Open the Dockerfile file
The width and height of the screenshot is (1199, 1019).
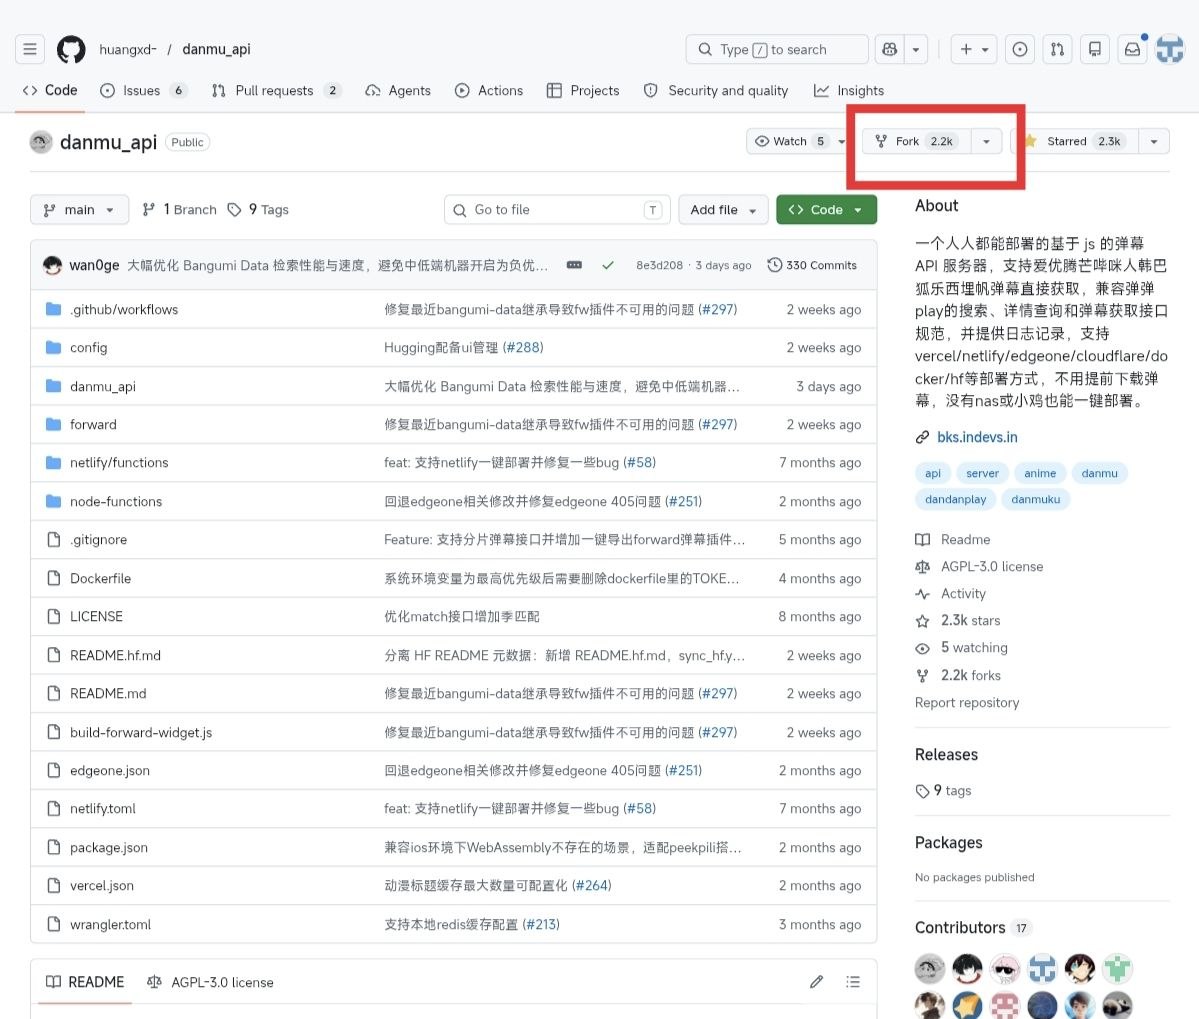click(100, 579)
